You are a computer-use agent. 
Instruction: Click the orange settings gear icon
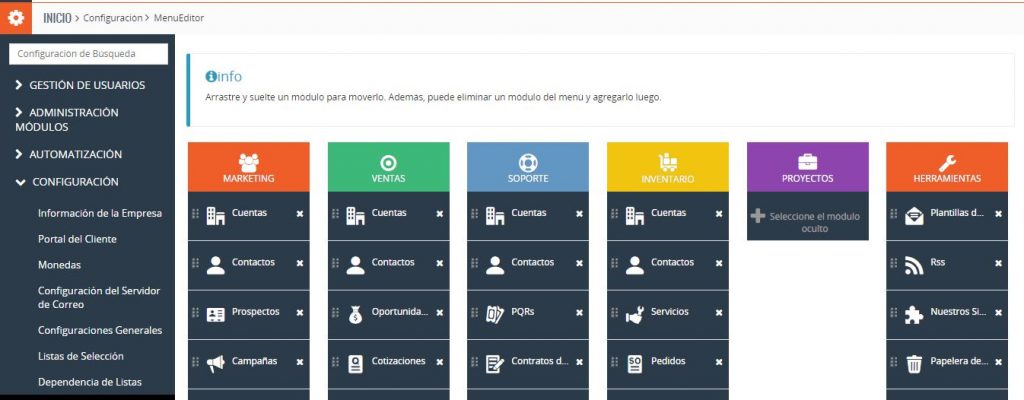click(16, 18)
